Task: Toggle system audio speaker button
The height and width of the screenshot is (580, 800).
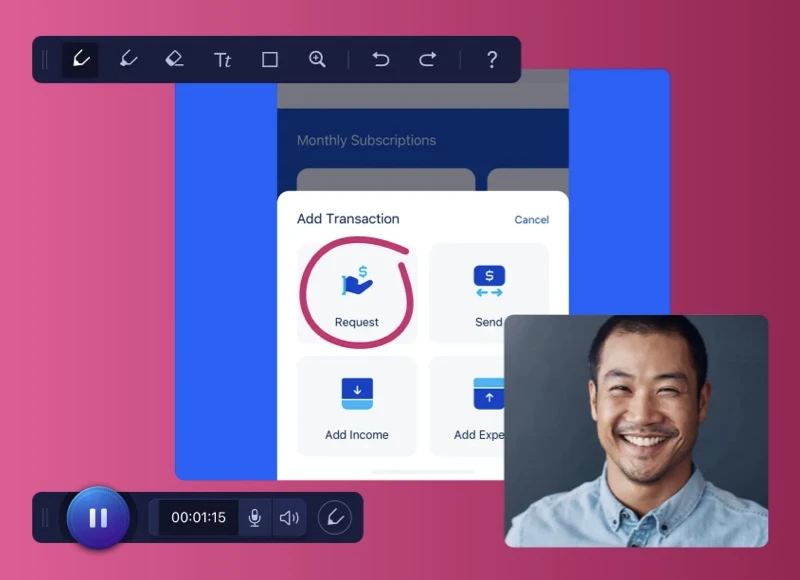Action: 289,517
